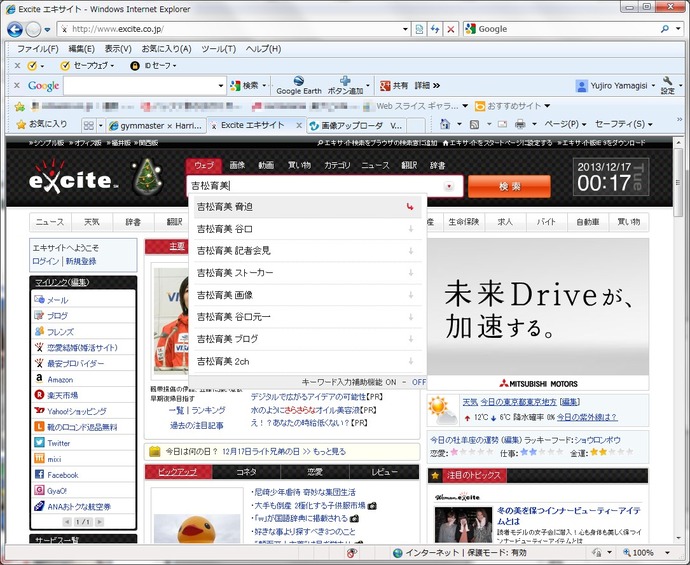The height and width of the screenshot is (565, 690).
Task: Click the セーフウェブ checkmark icon
Action: tap(65, 66)
